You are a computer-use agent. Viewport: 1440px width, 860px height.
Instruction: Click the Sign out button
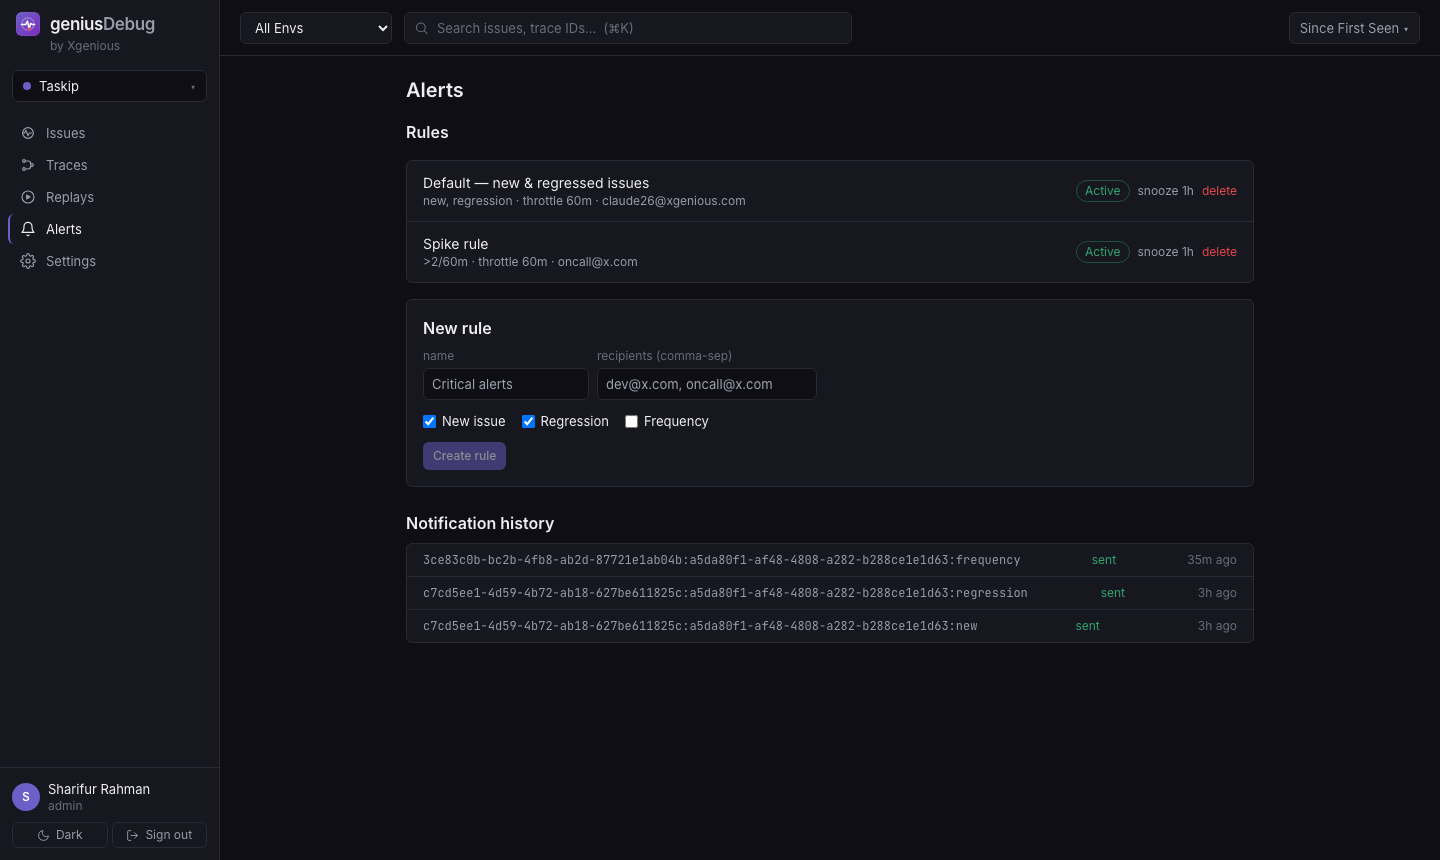159,835
